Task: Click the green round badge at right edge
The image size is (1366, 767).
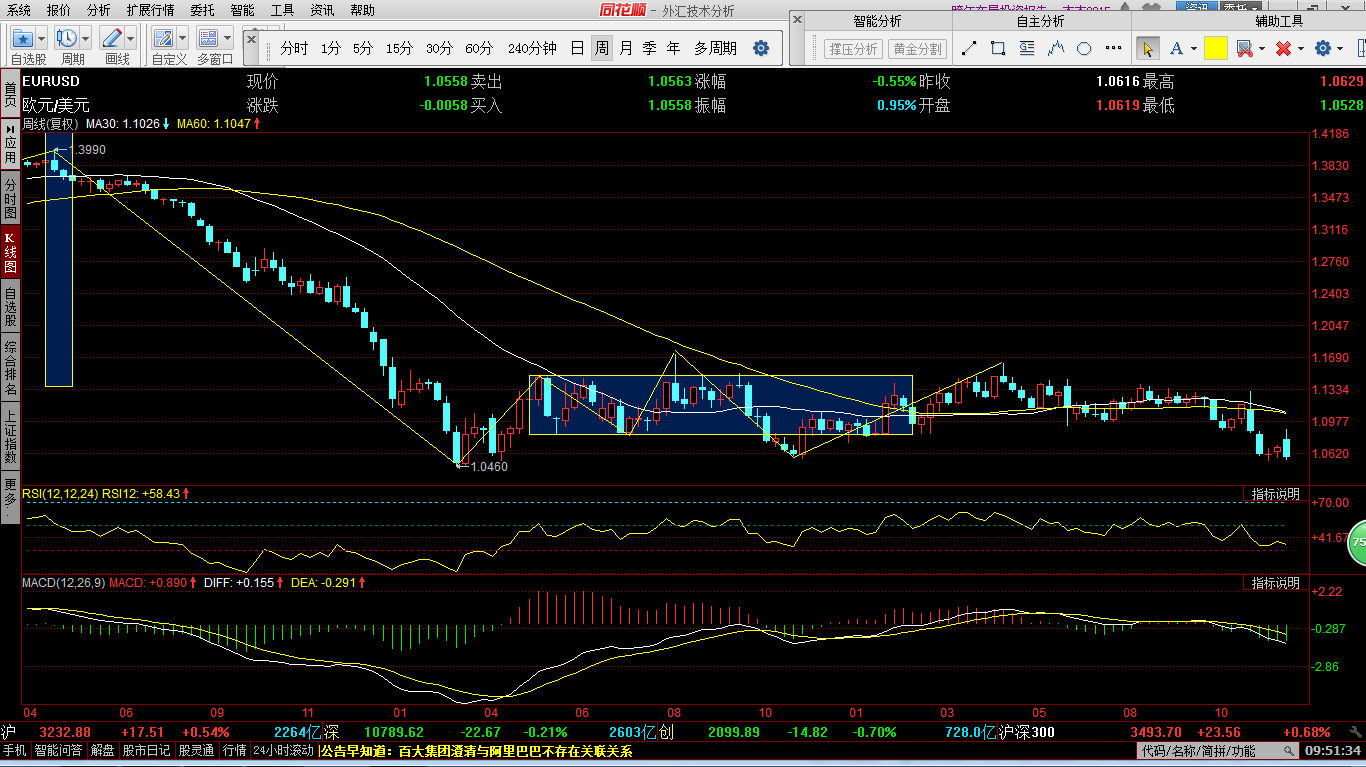Action: pos(1356,541)
